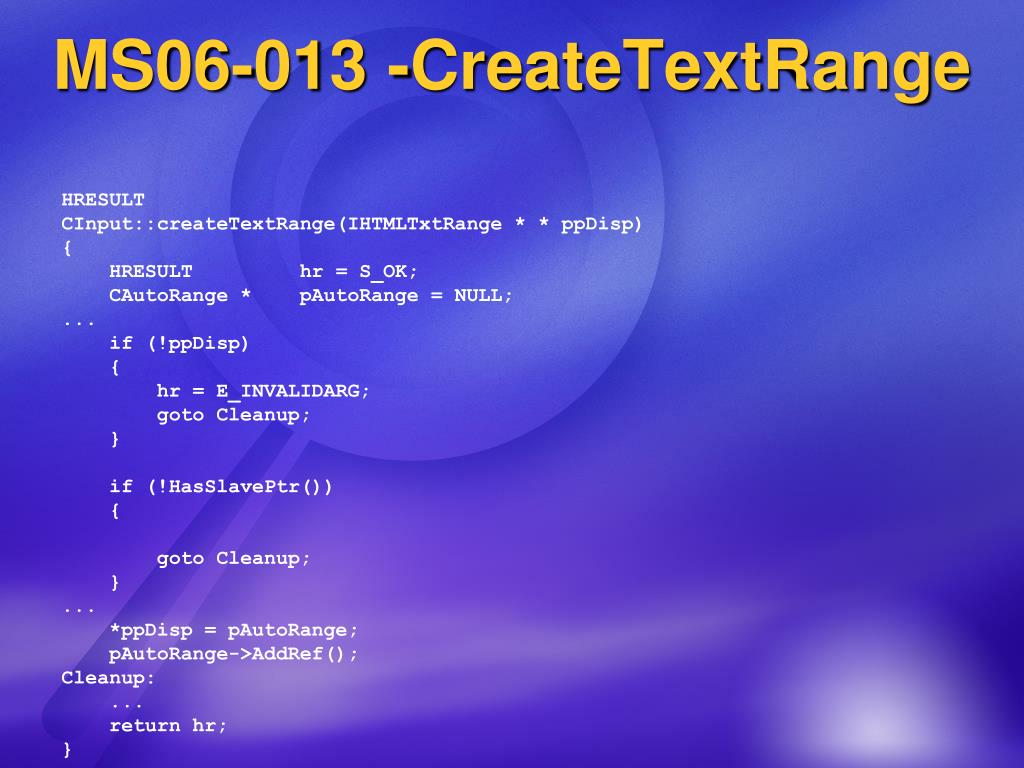Click goto Cleanup inside HasSlavePtr block
Viewport: 1024px width, 768px height.
(x=233, y=558)
